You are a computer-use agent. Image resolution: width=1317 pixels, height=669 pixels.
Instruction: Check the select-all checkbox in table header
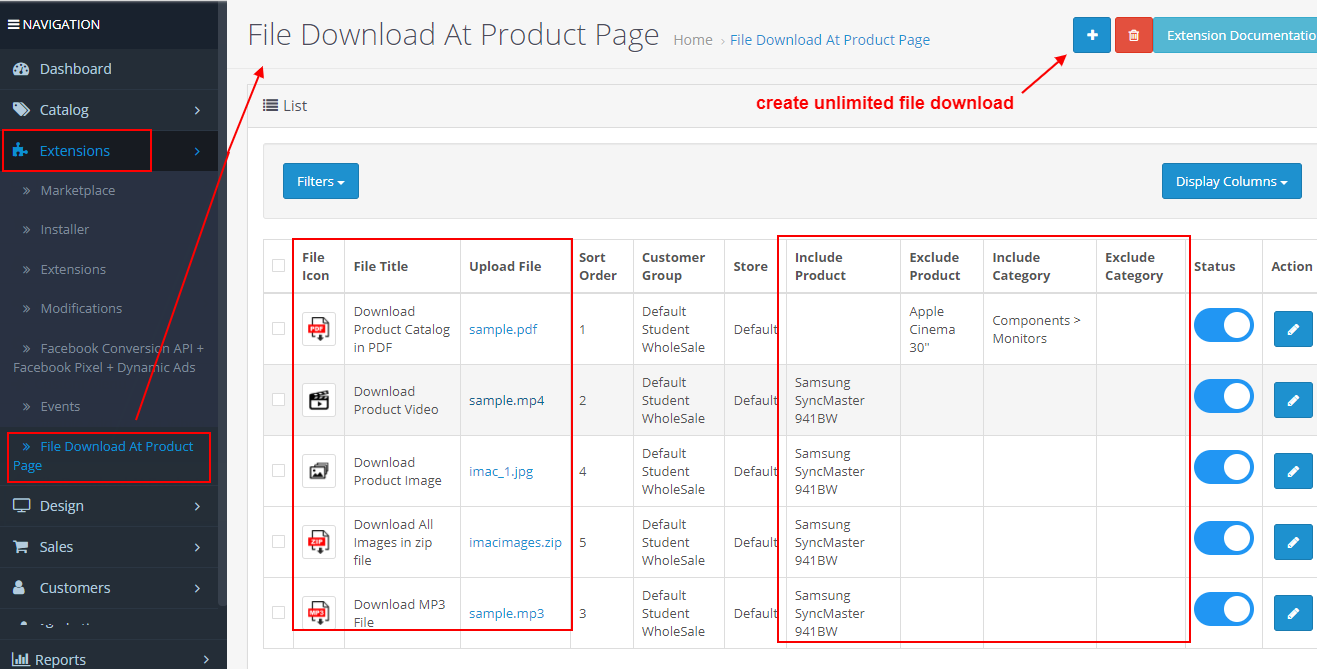pyautogui.click(x=277, y=266)
